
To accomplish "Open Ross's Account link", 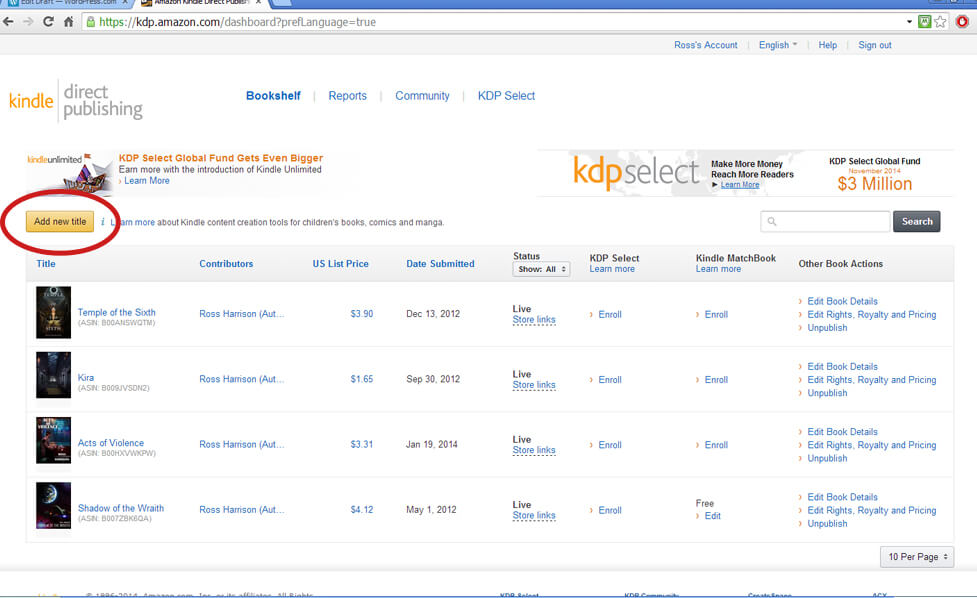I will (705, 45).
